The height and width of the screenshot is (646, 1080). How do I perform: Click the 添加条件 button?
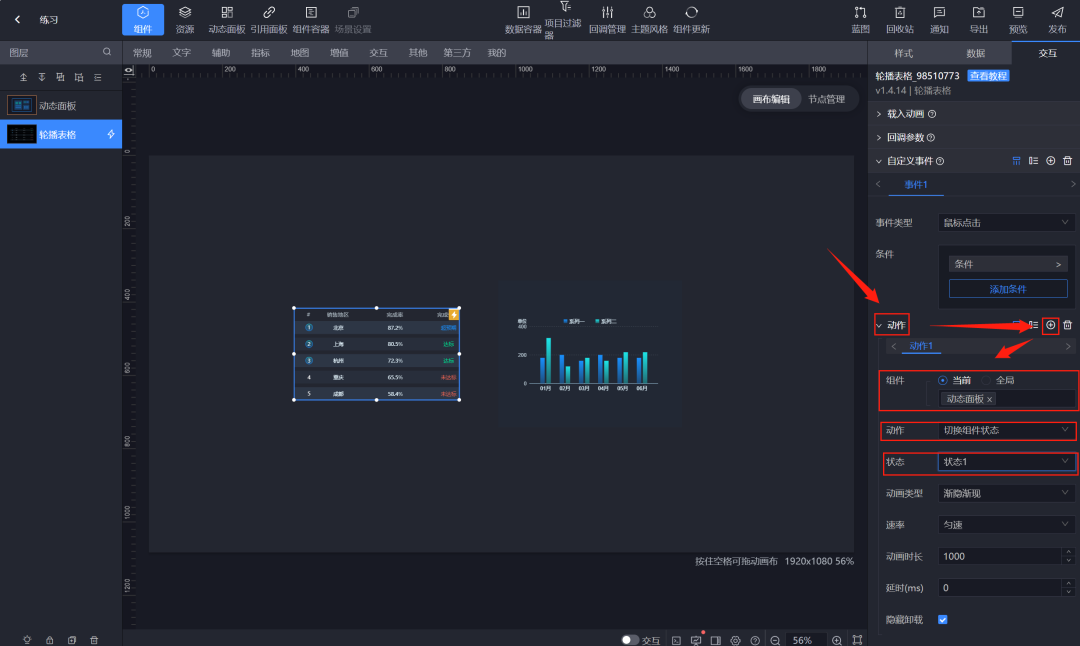[1008, 289]
